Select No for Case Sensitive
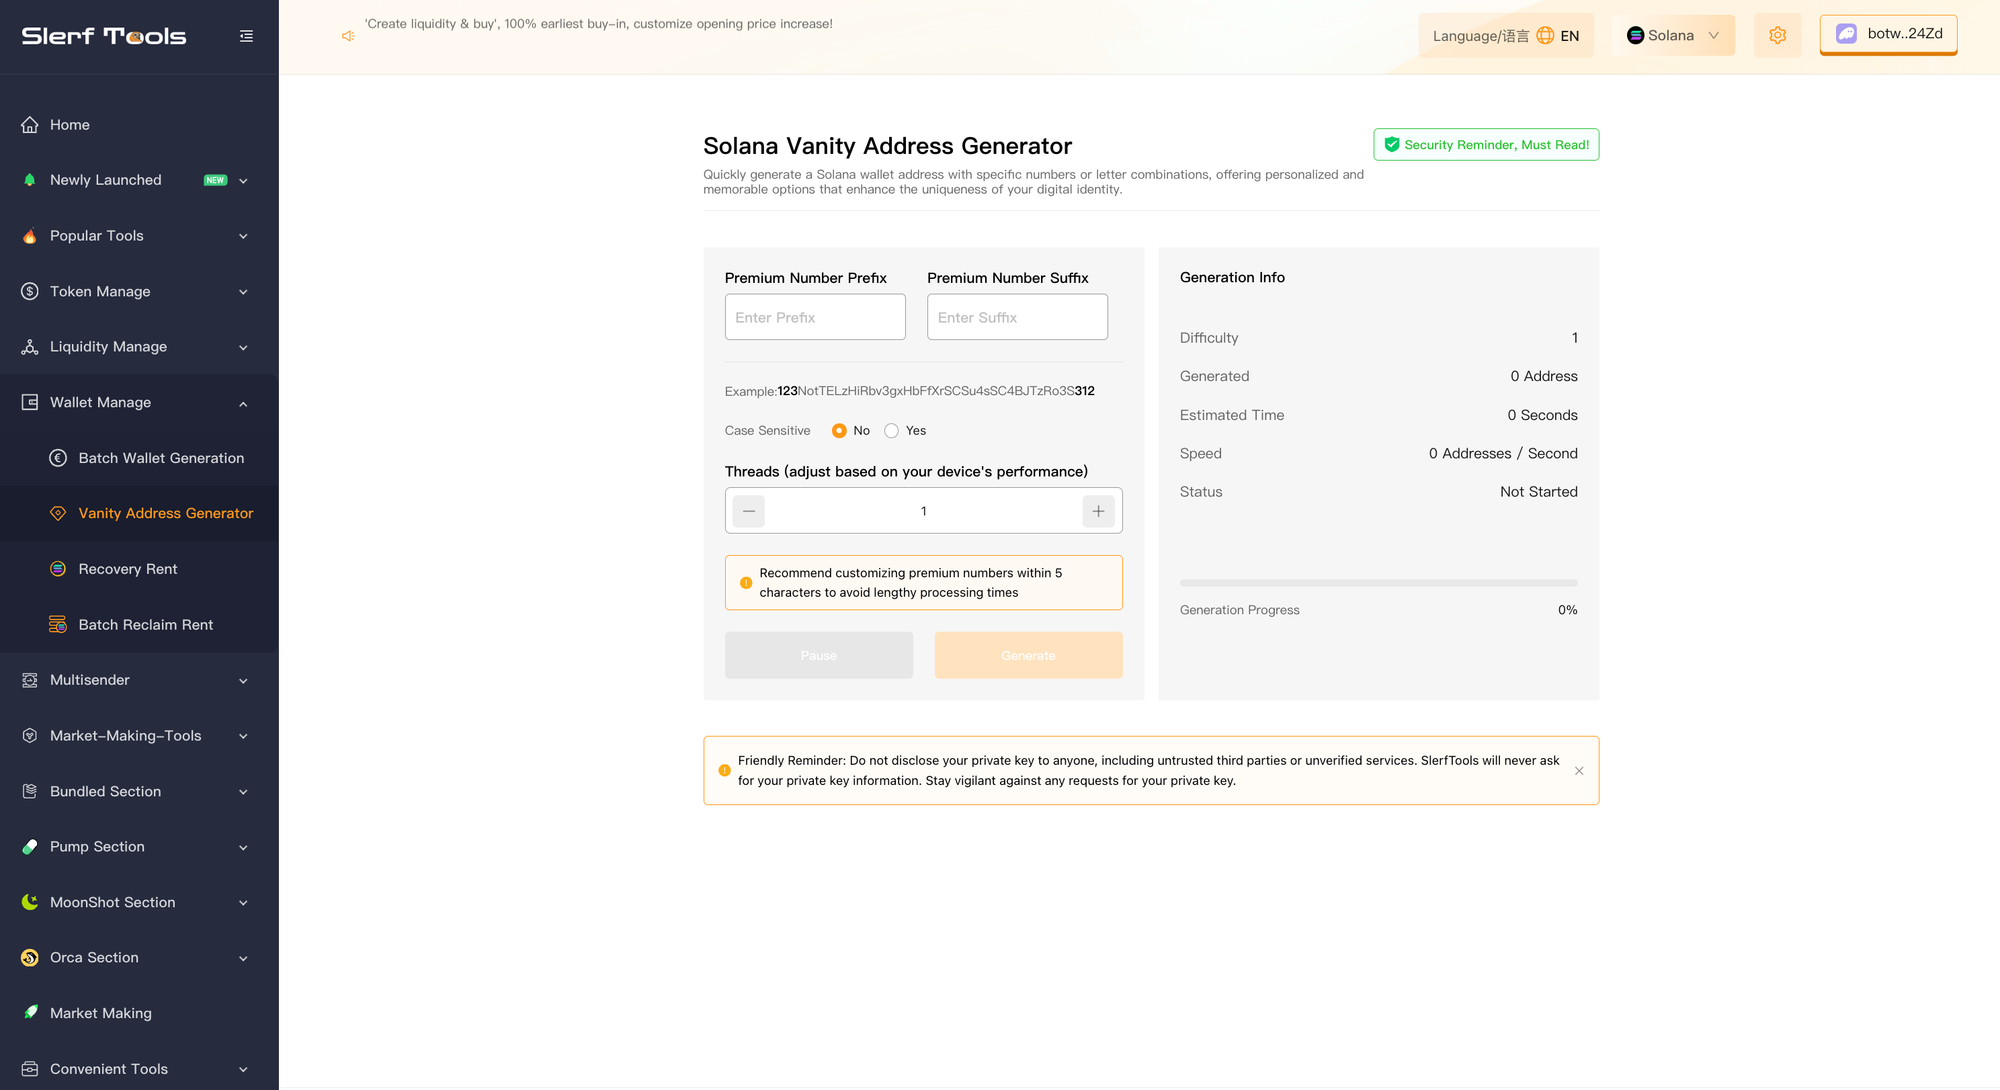The image size is (2000, 1090). coord(839,431)
